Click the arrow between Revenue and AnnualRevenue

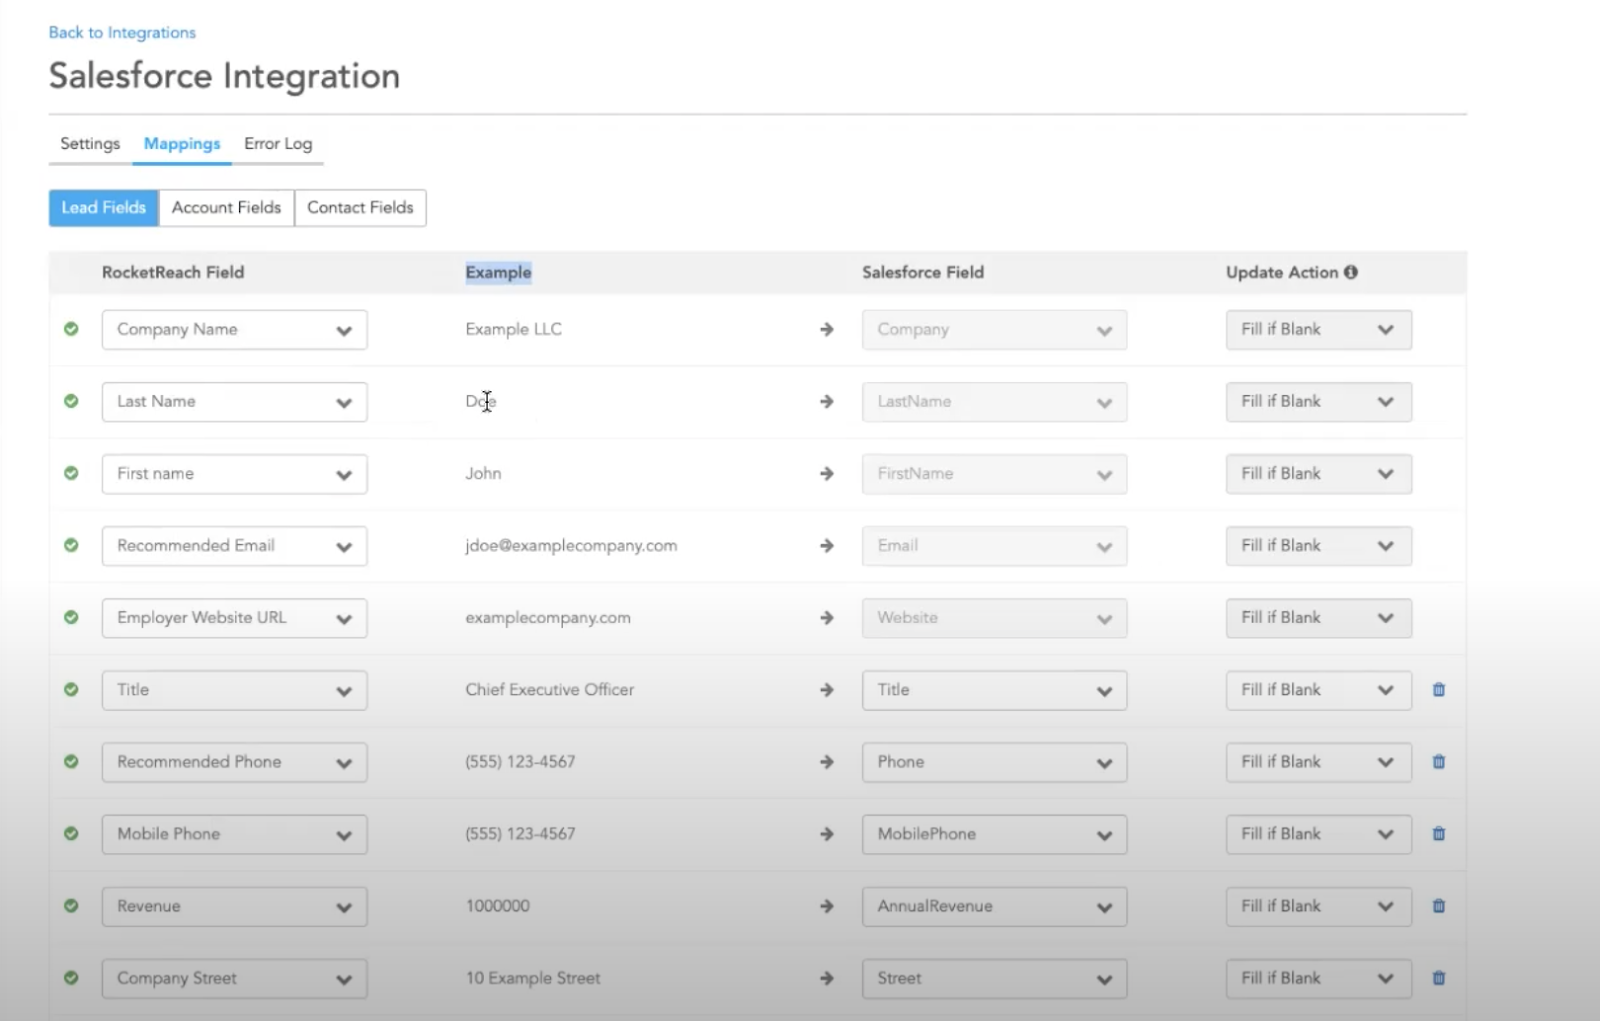(x=827, y=906)
